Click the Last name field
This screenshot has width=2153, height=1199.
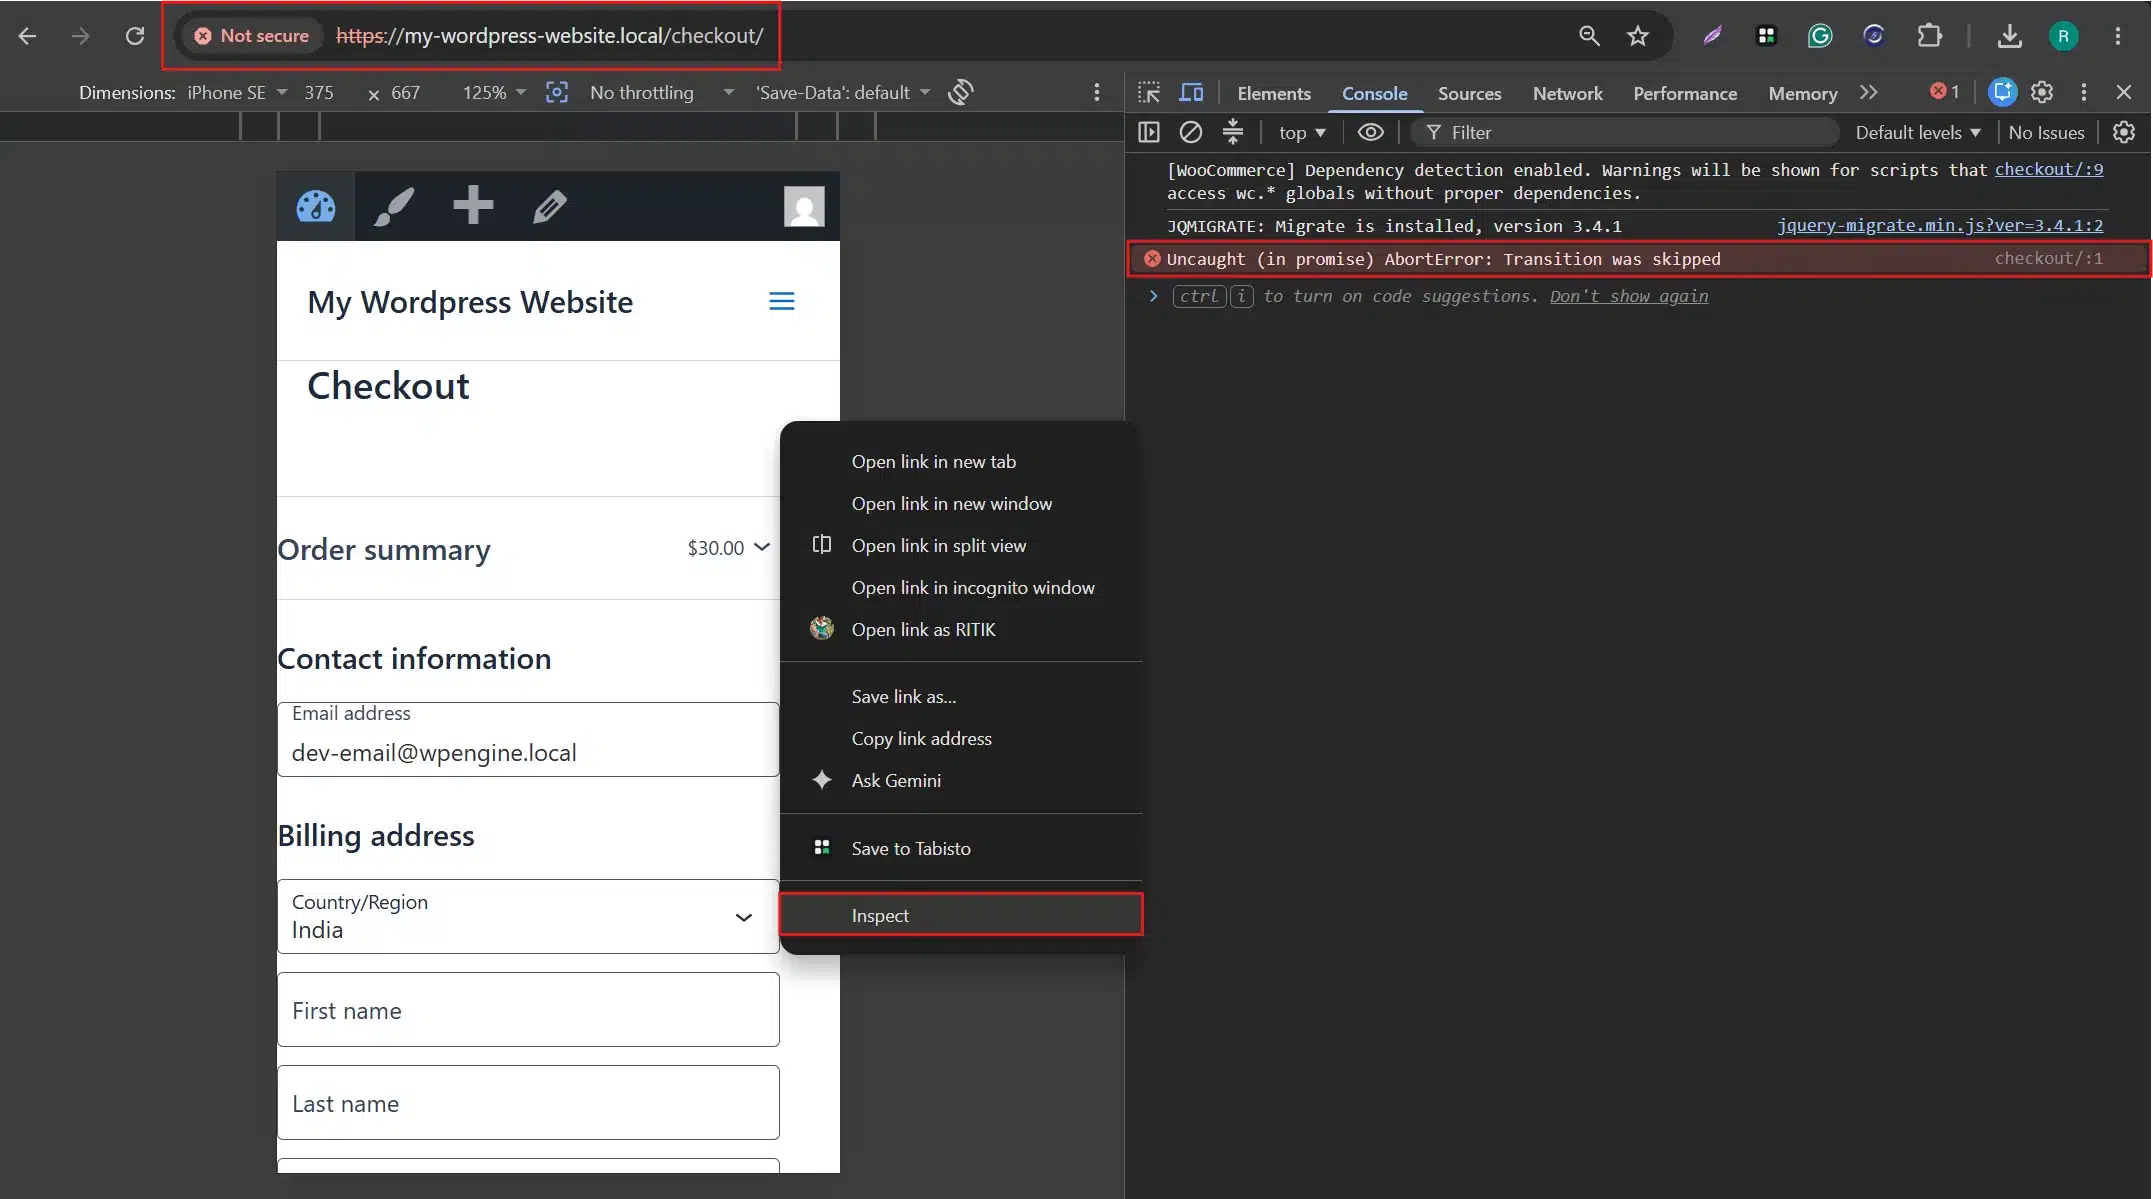click(x=528, y=1102)
